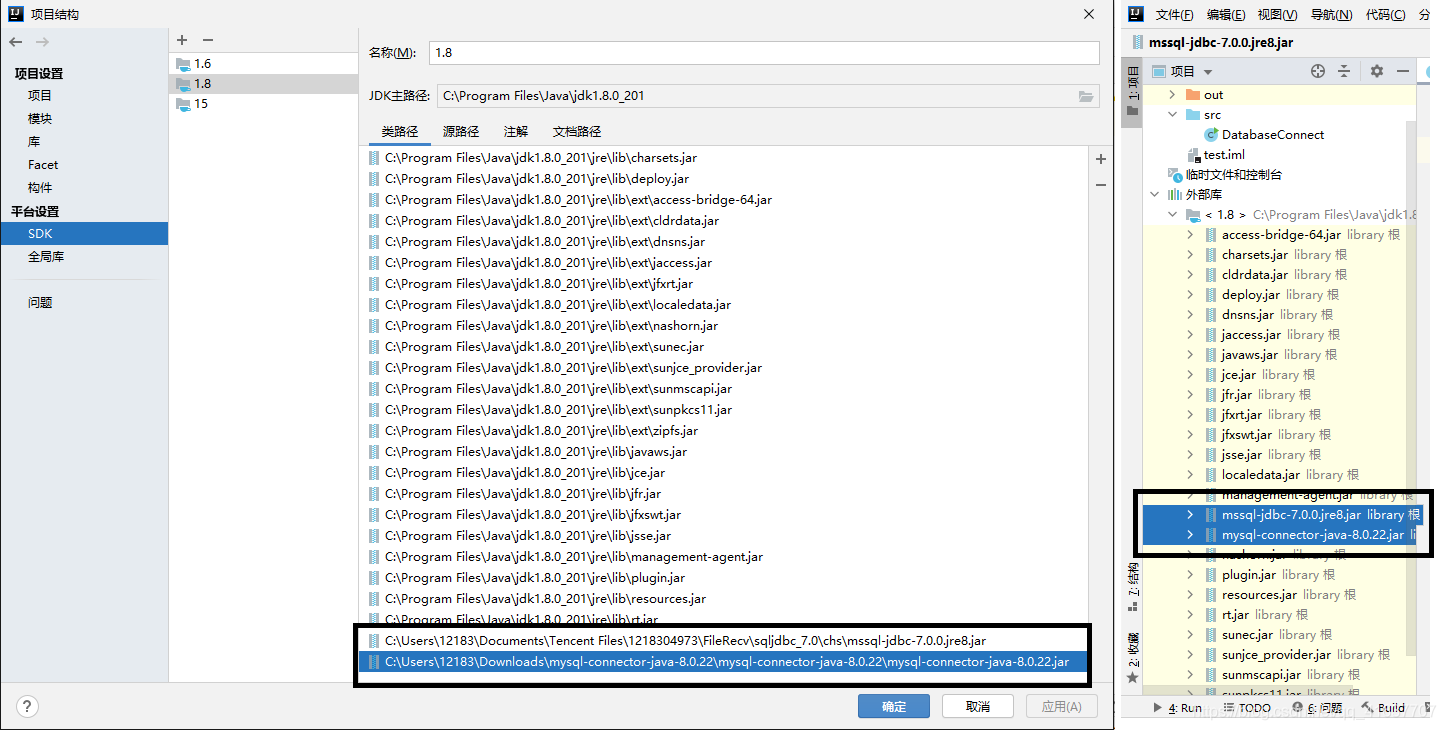
Task: Click the back navigation arrow in Project Structure
Action: pyautogui.click(x=16, y=41)
